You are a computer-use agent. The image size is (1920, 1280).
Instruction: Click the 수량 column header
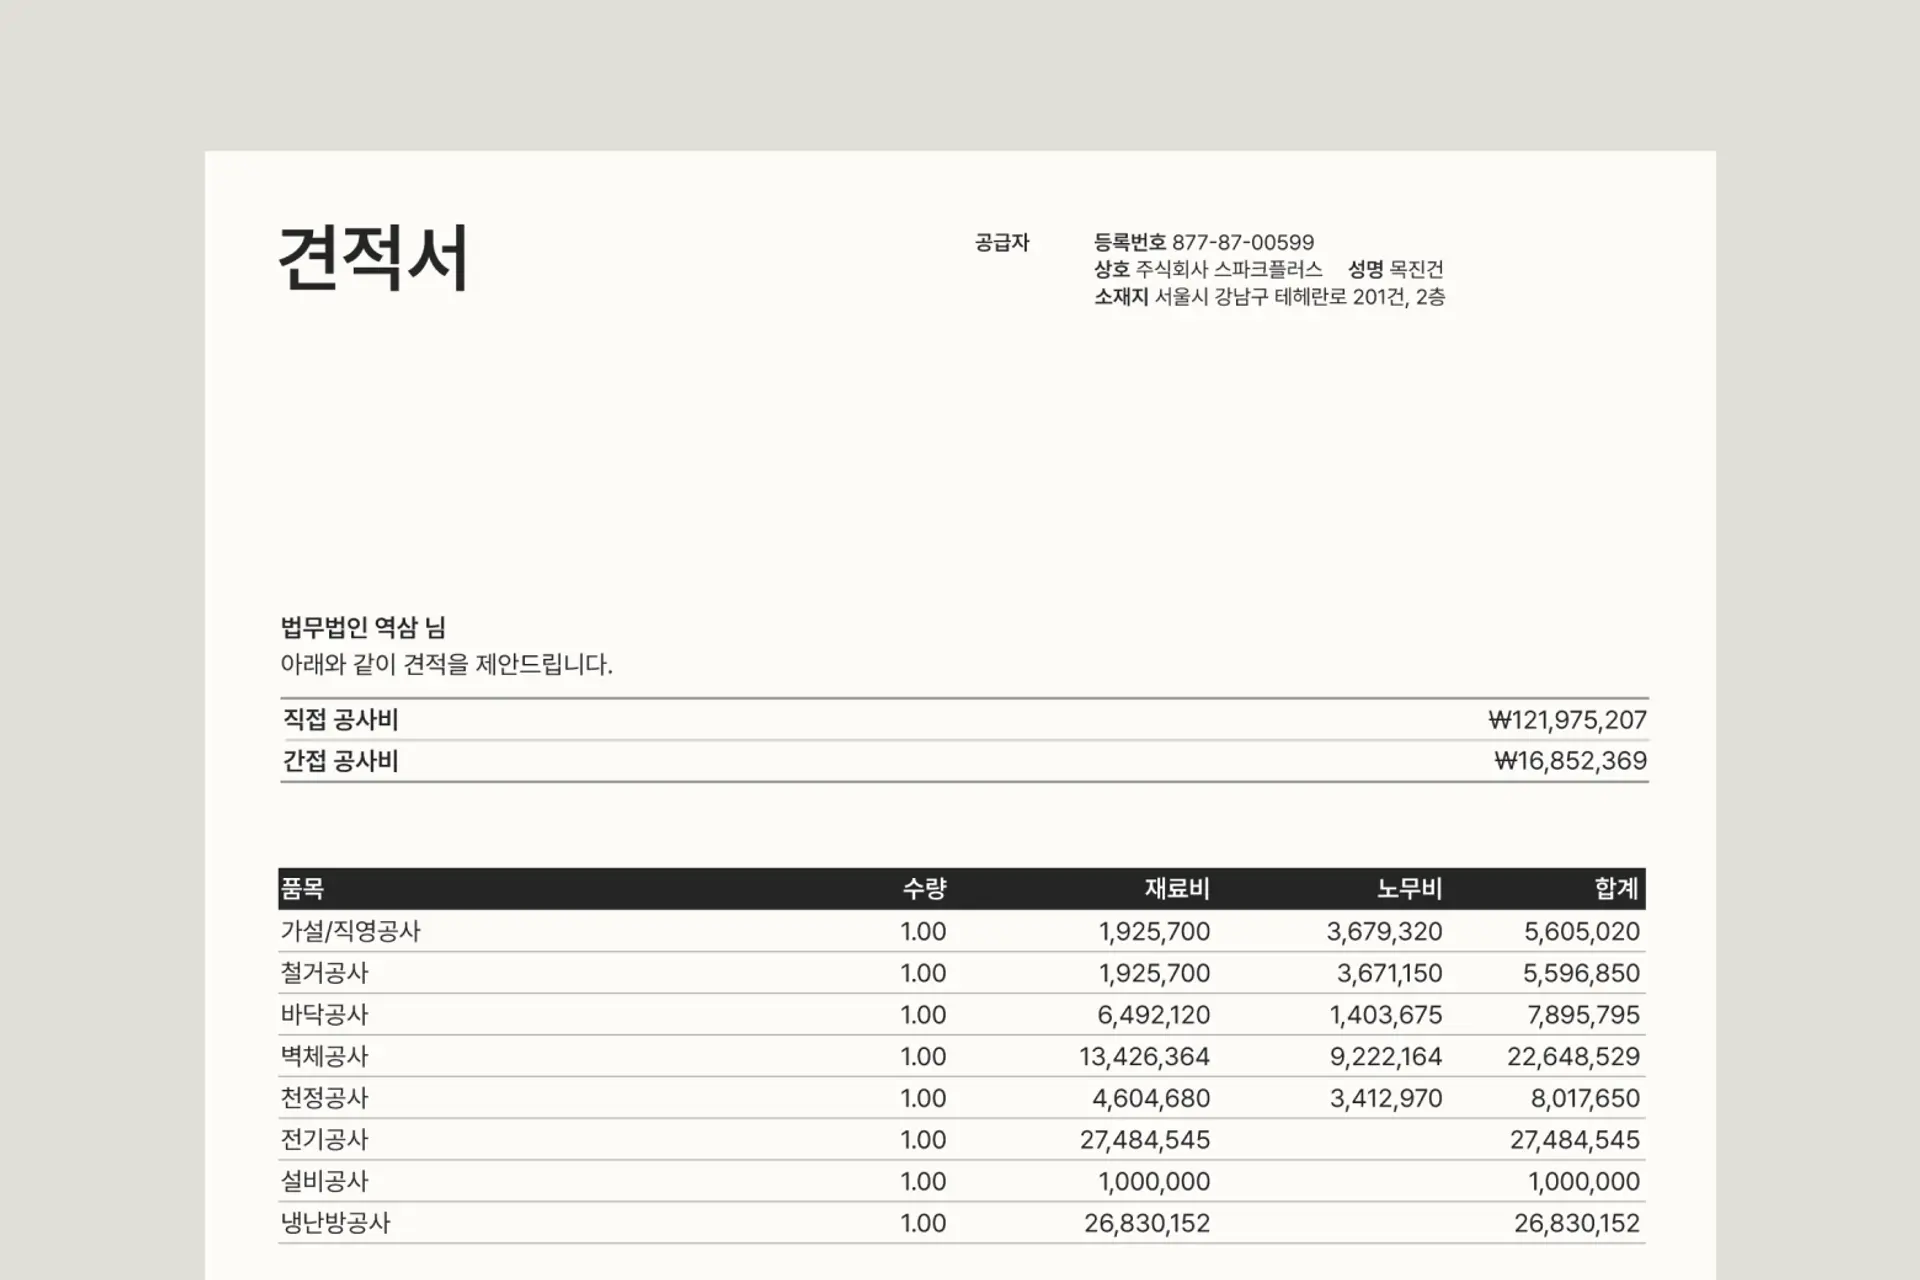pos(924,889)
